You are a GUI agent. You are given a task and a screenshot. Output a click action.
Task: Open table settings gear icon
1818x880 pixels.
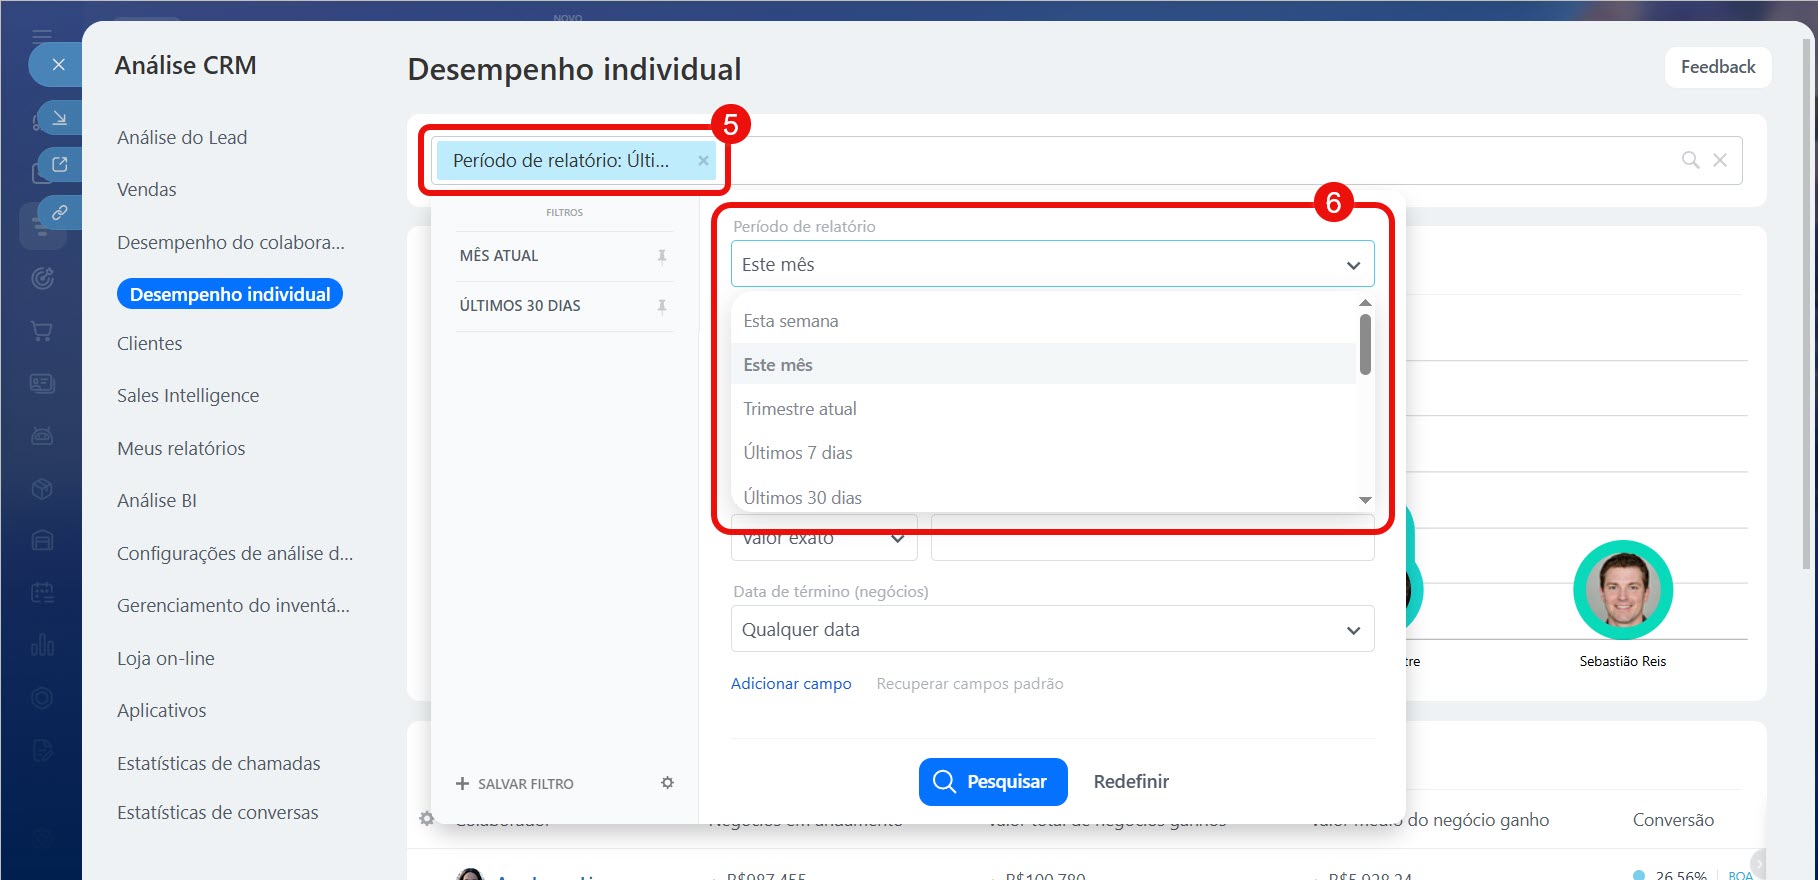(427, 818)
